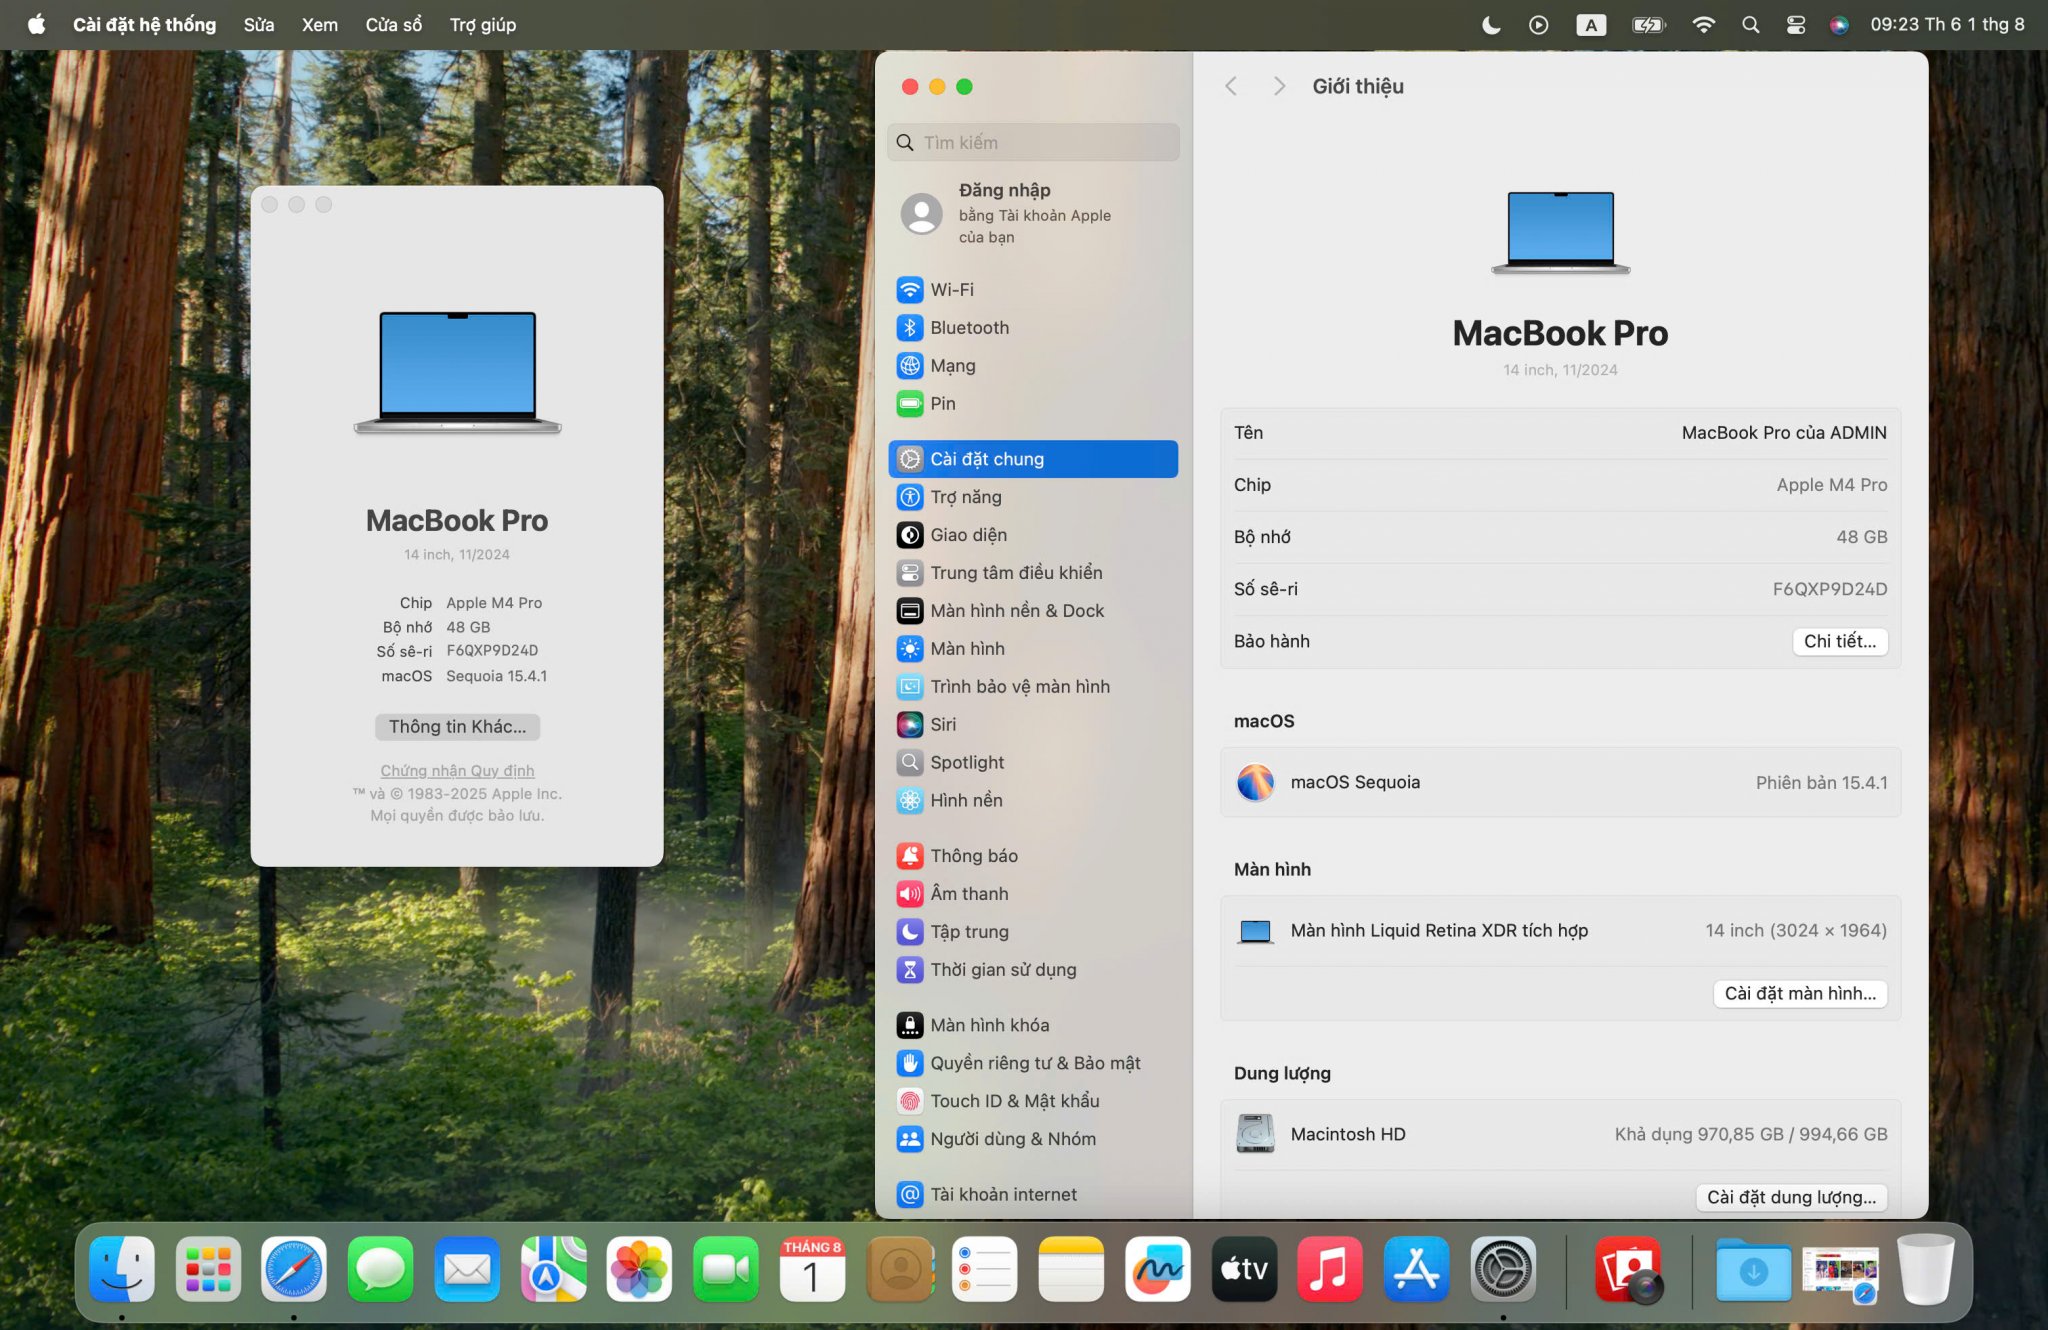This screenshot has width=2048, height=1330.
Task: Open Trợ năng accessibility settings
Action: click(1033, 497)
